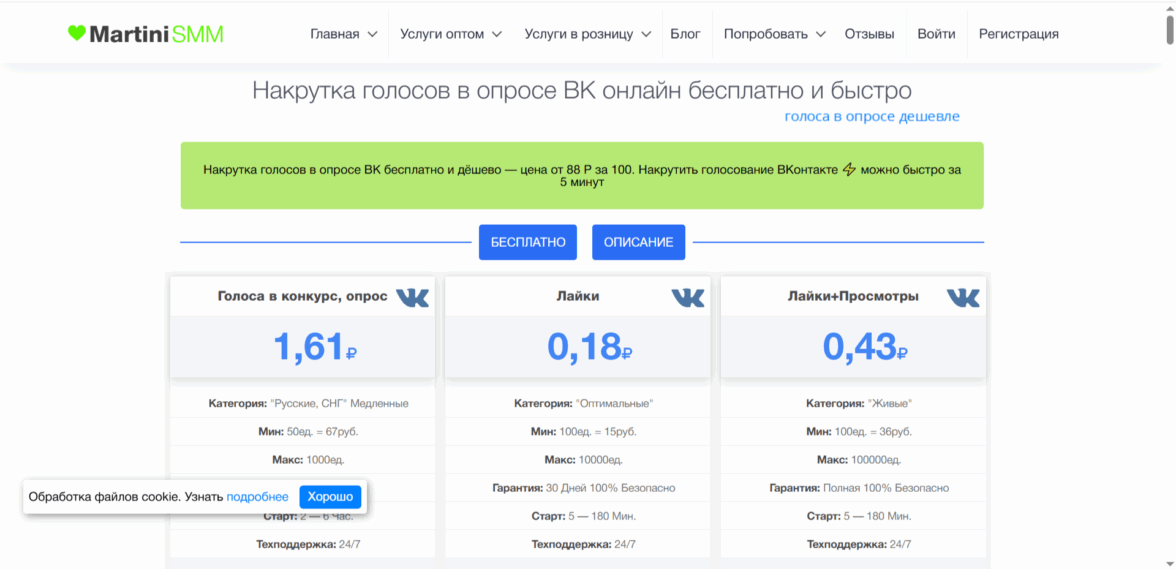Click the MartiniSMM heart logo
Viewport: 1176px width, 569px height.
(77, 33)
